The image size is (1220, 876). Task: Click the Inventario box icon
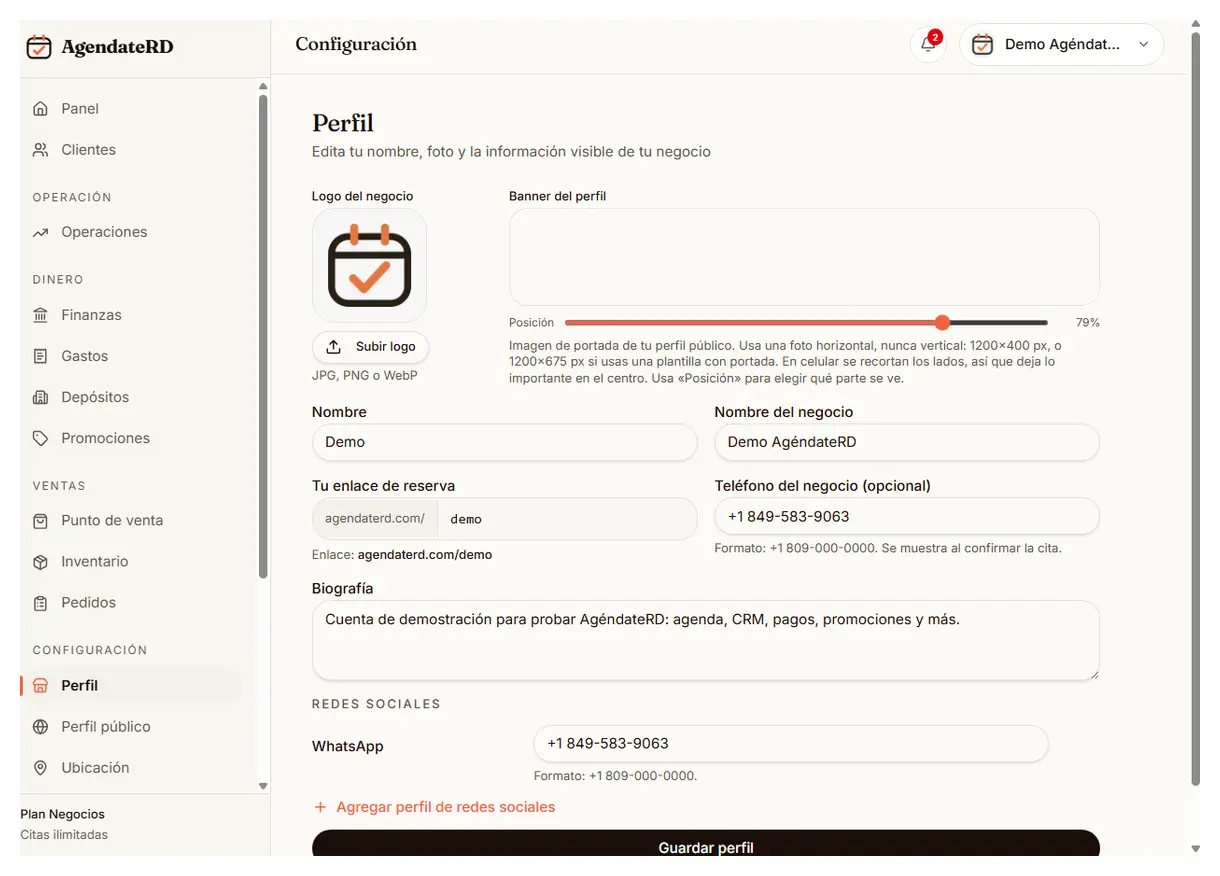coord(40,562)
